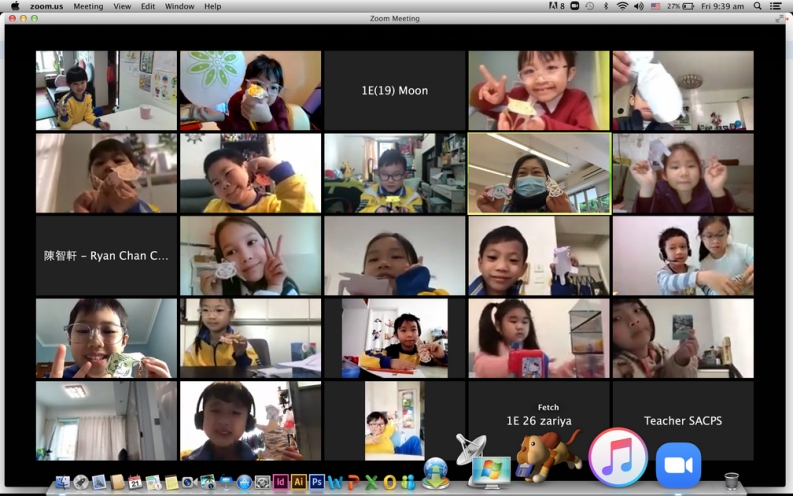The width and height of the screenshot is (793, 496).
Task: Open Illustrator from the dock
Action: tap(298, 482)
